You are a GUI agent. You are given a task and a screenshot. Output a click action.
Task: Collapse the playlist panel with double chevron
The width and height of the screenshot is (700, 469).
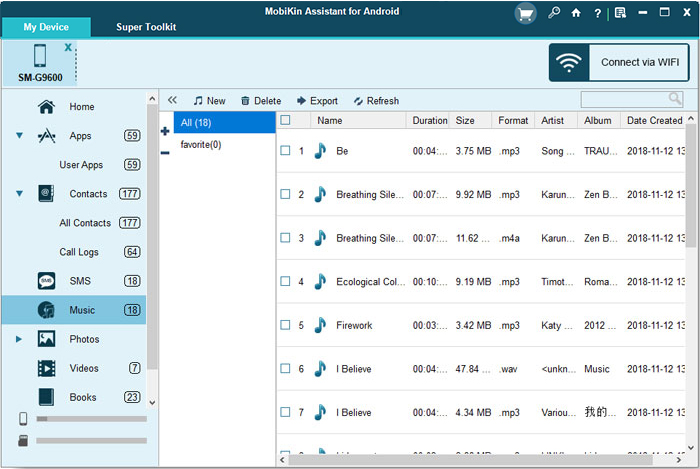[172, 100]
